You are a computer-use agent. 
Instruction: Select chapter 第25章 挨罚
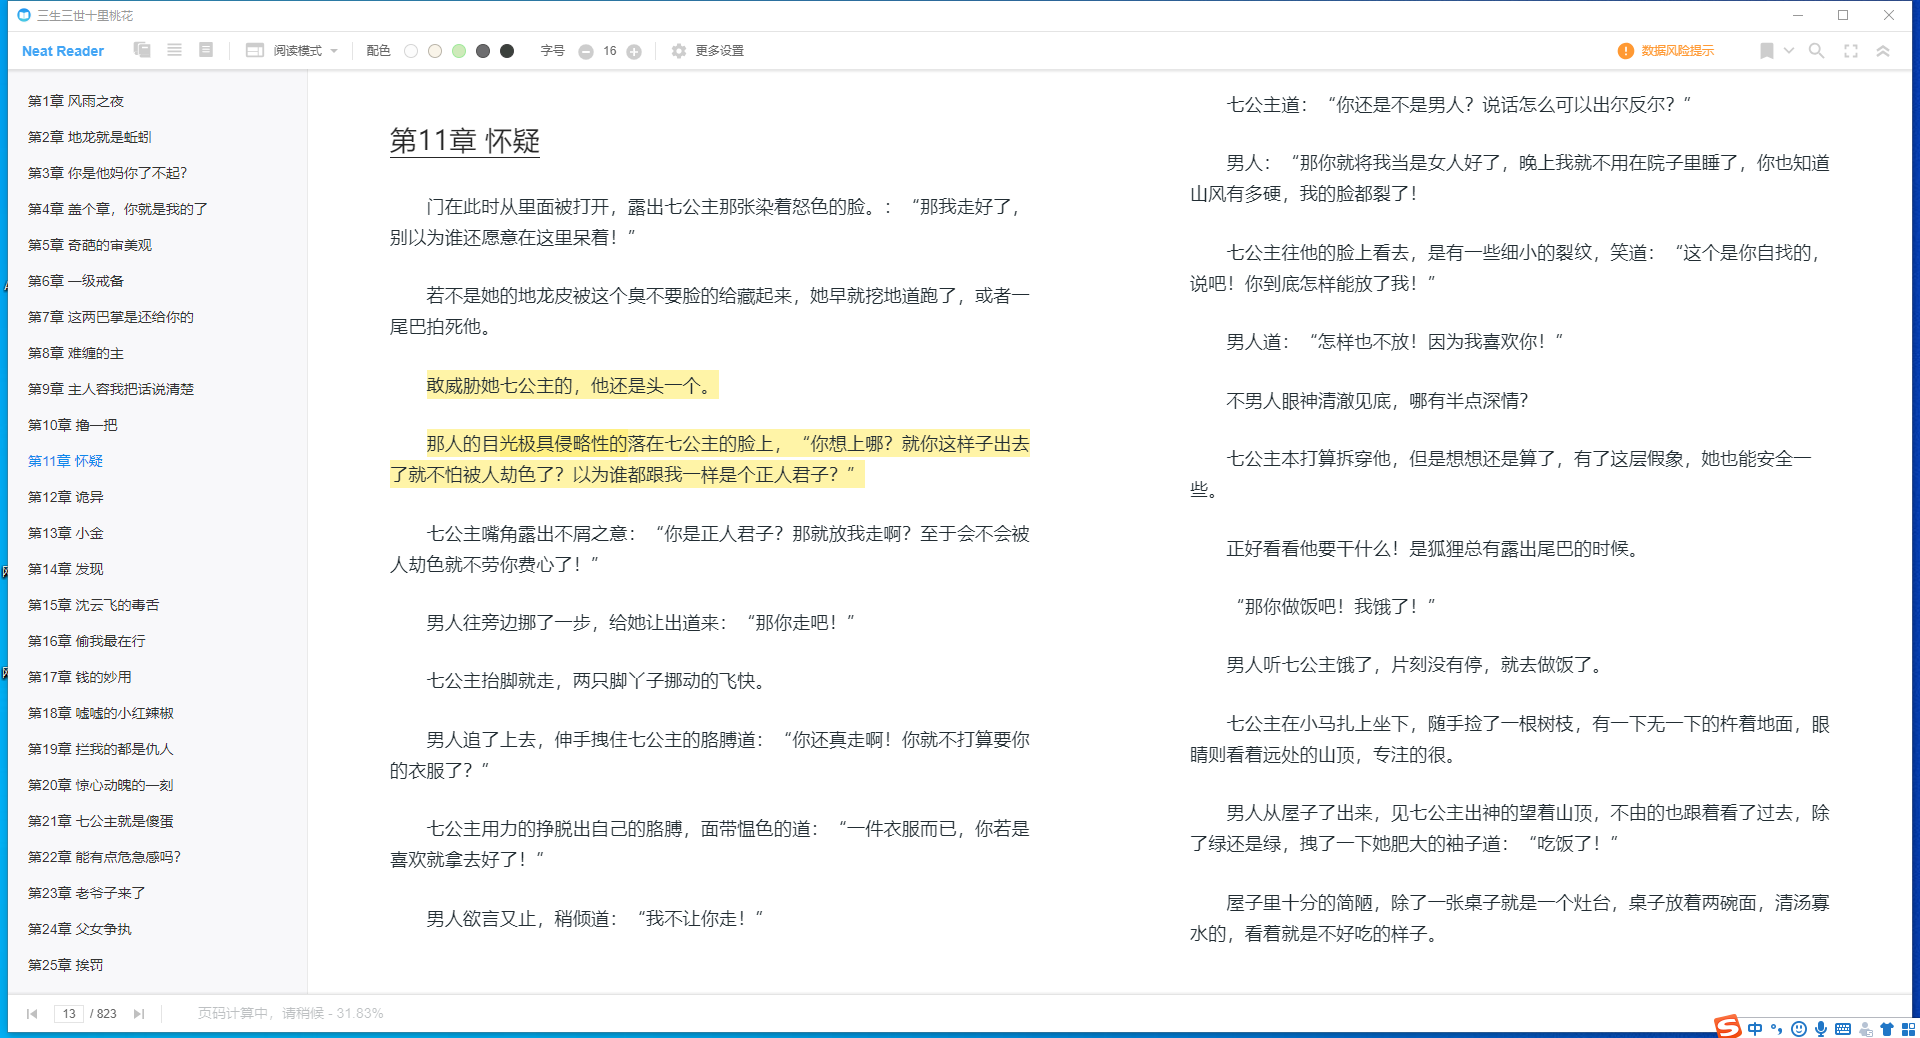tap(66, 965)
